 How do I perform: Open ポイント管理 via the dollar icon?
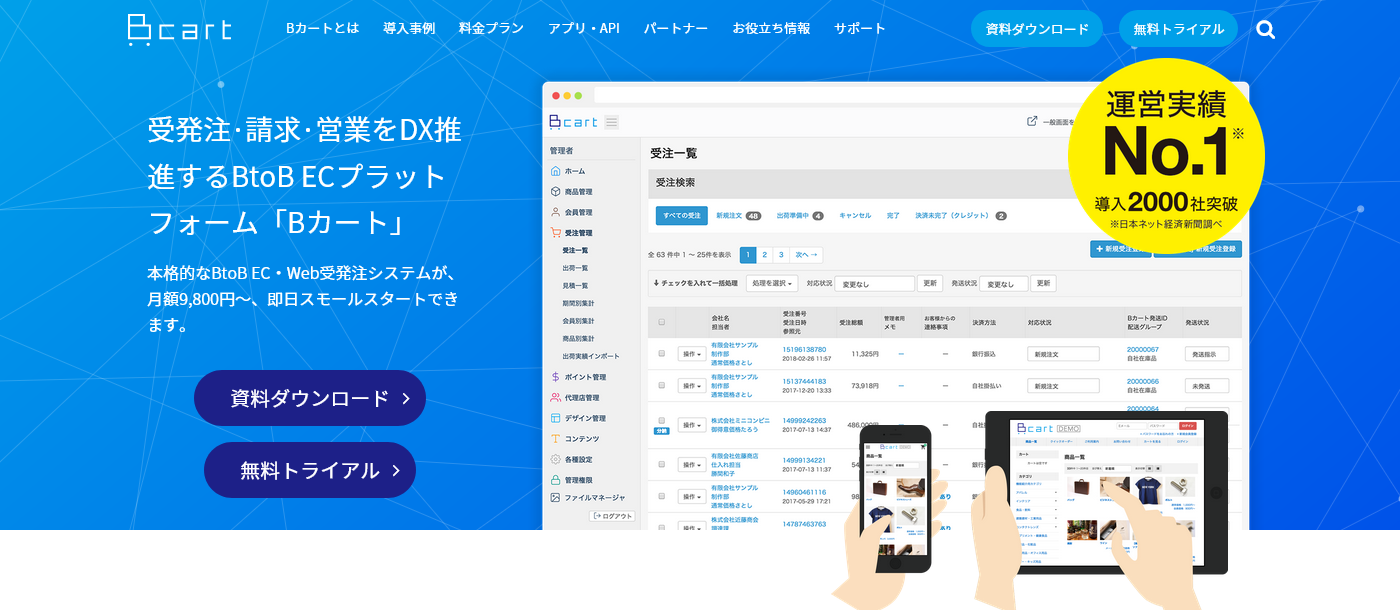click(555, 378)
